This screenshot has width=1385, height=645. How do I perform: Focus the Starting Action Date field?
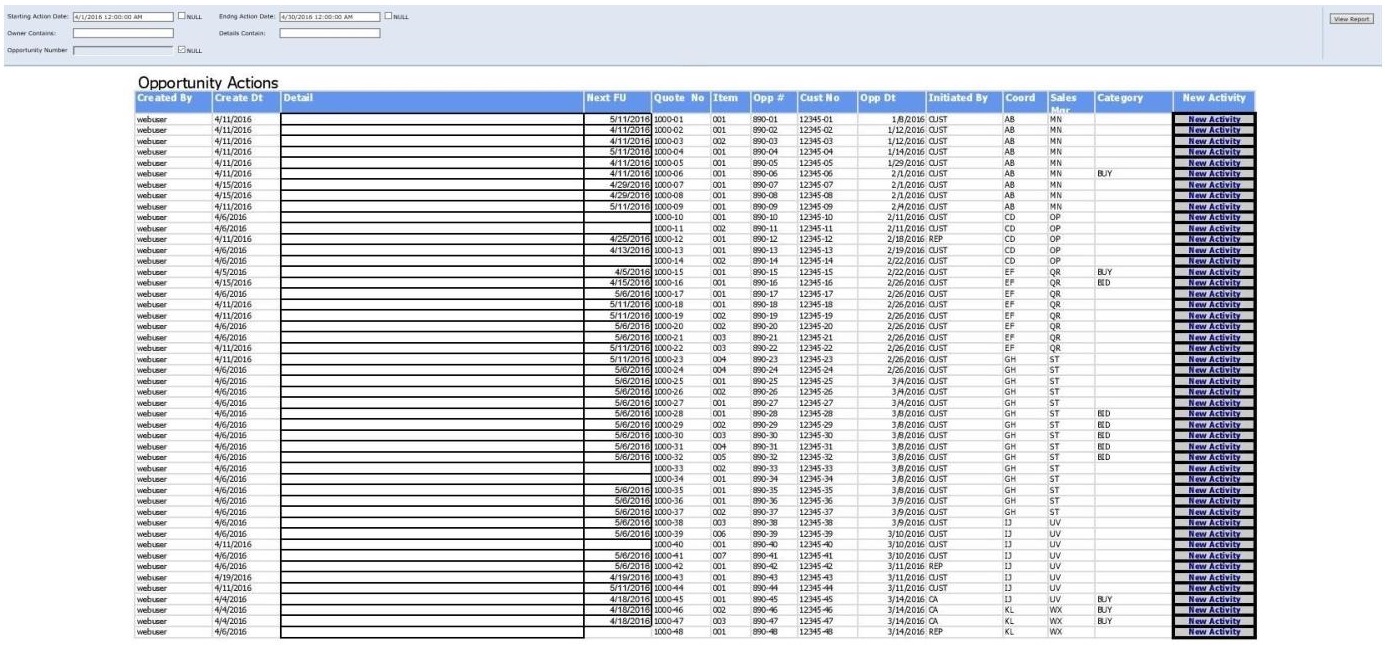pyautogui.click(x=123, y=17)
